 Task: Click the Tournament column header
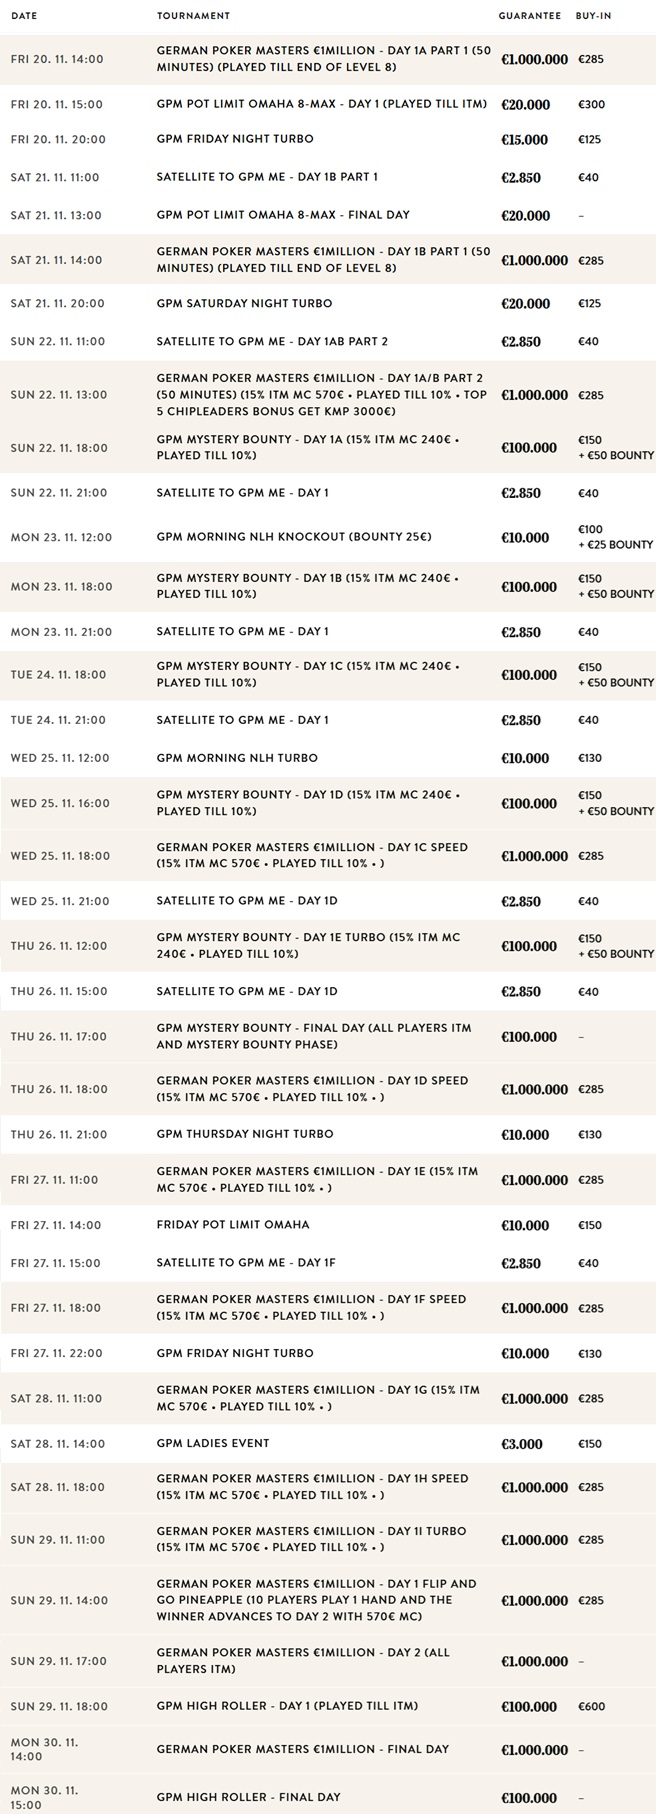pos(193,16)
